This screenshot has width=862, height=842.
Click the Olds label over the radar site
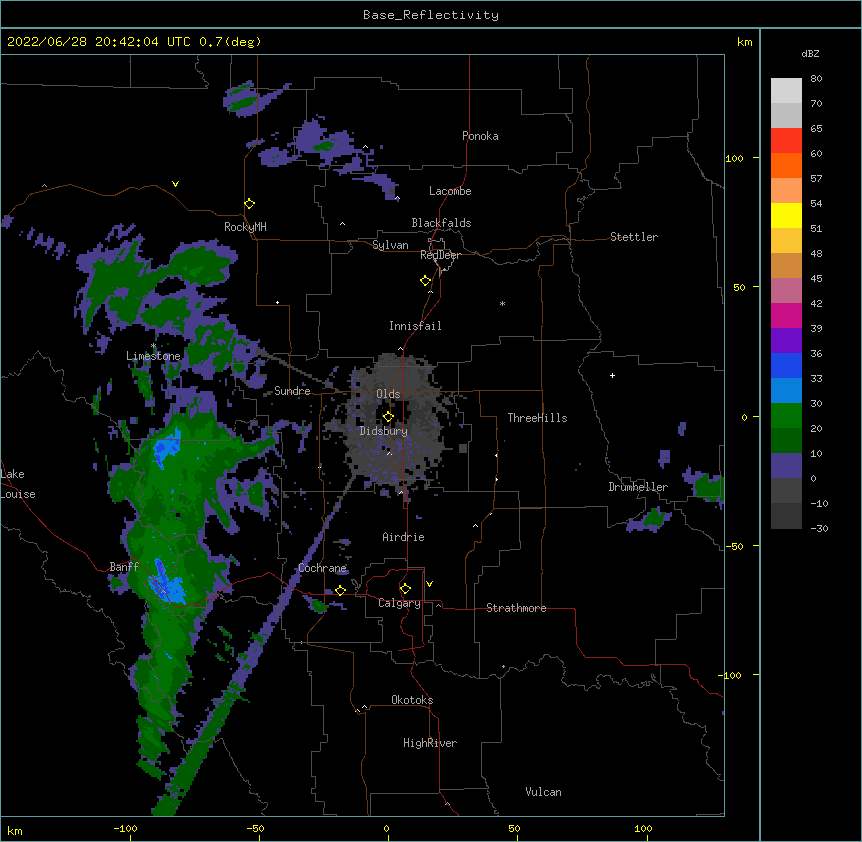tap(388, 394)
